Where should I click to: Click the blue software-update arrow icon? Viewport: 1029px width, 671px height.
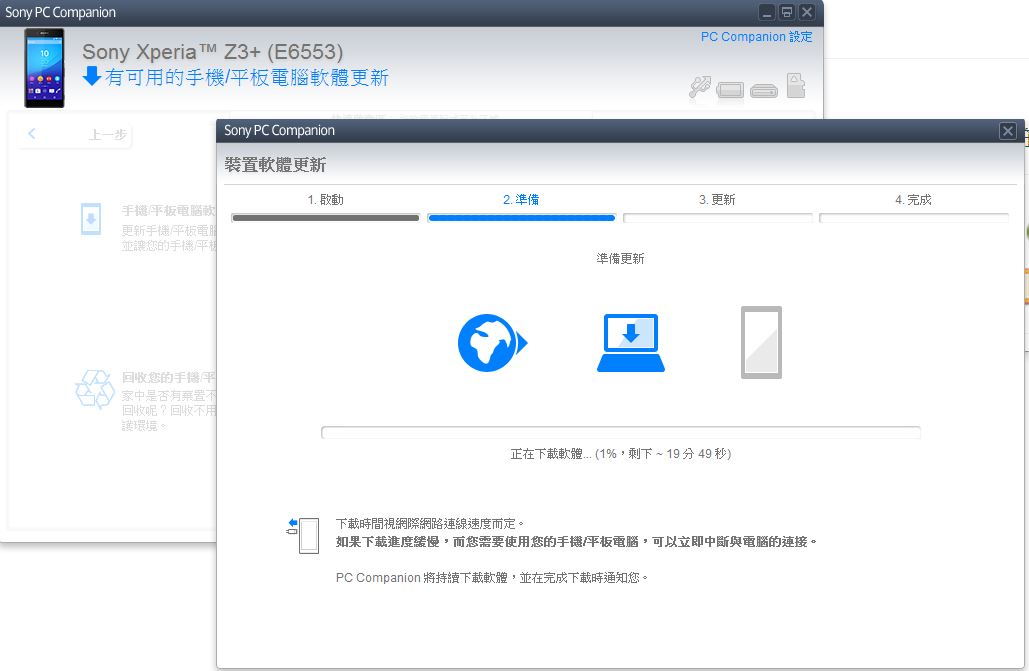coord(92,76)
